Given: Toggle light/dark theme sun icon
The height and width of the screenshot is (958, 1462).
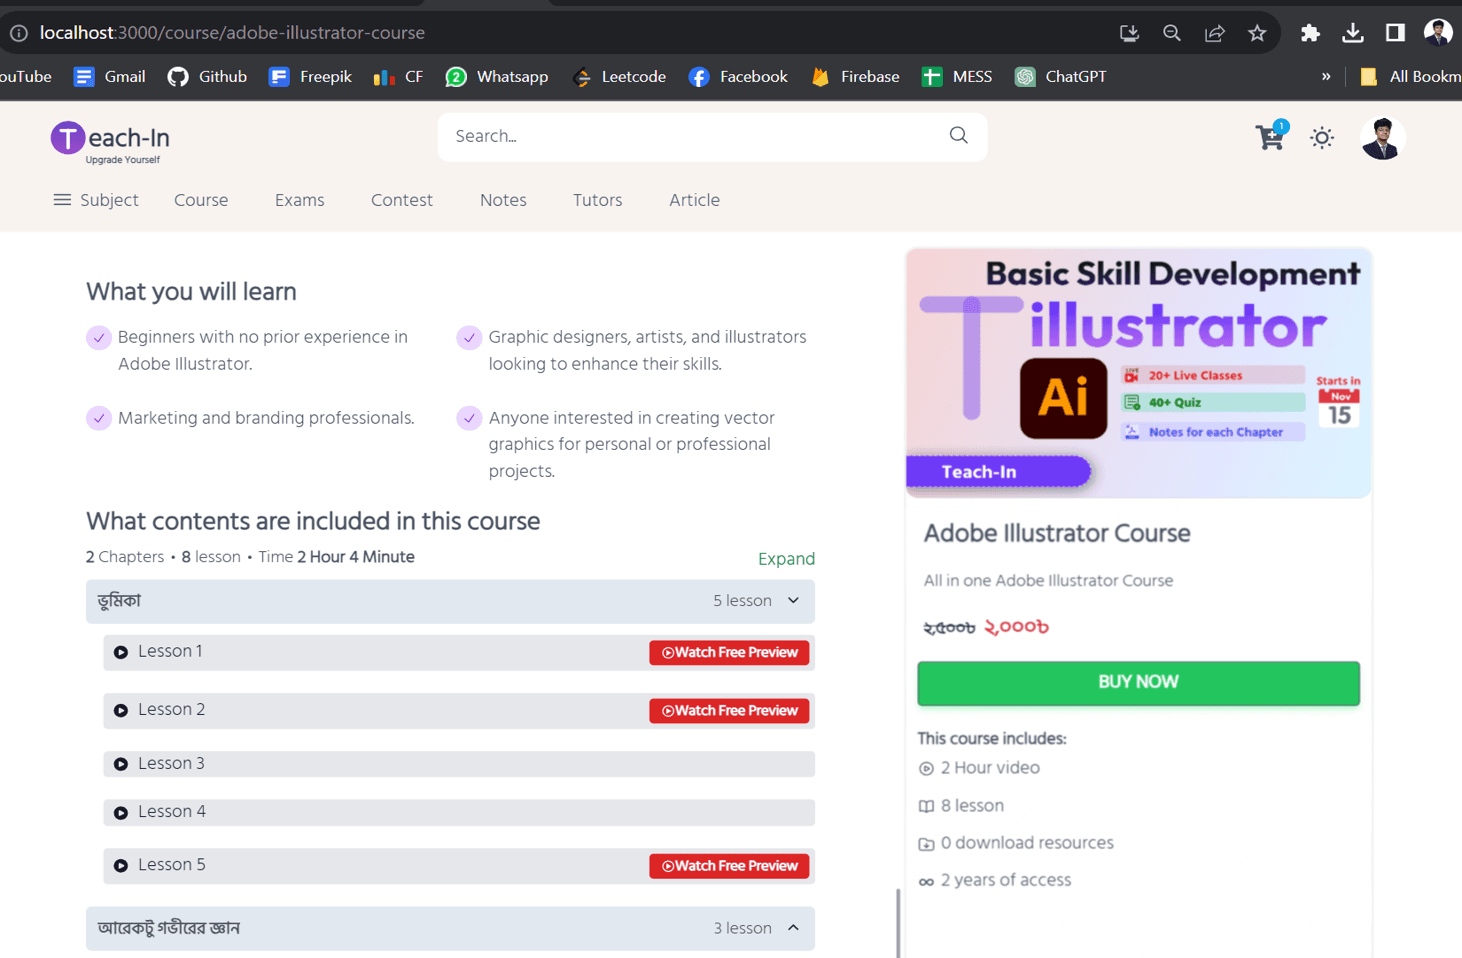Looking at the screenshot, I should pyautogui.click(x=1322, y=138).
